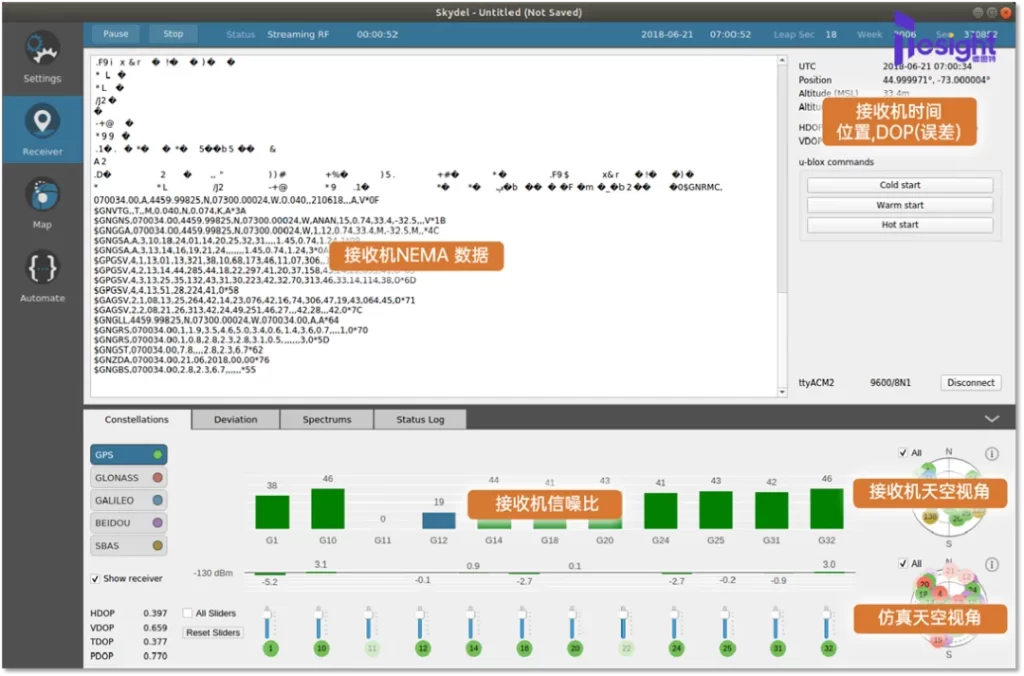Send the Cold start u-blox command

(900, 185)
